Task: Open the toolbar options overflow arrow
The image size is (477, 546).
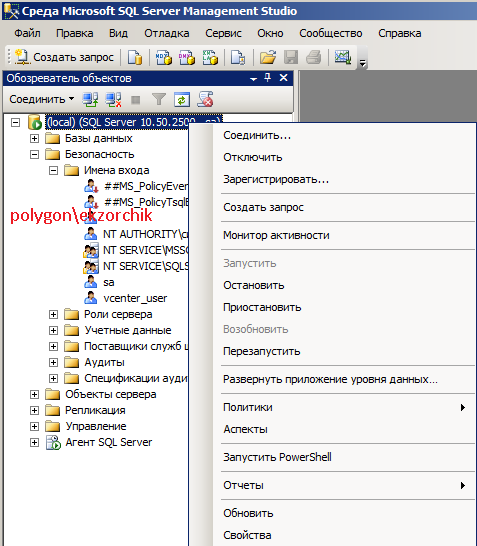Action: (363, 63)
